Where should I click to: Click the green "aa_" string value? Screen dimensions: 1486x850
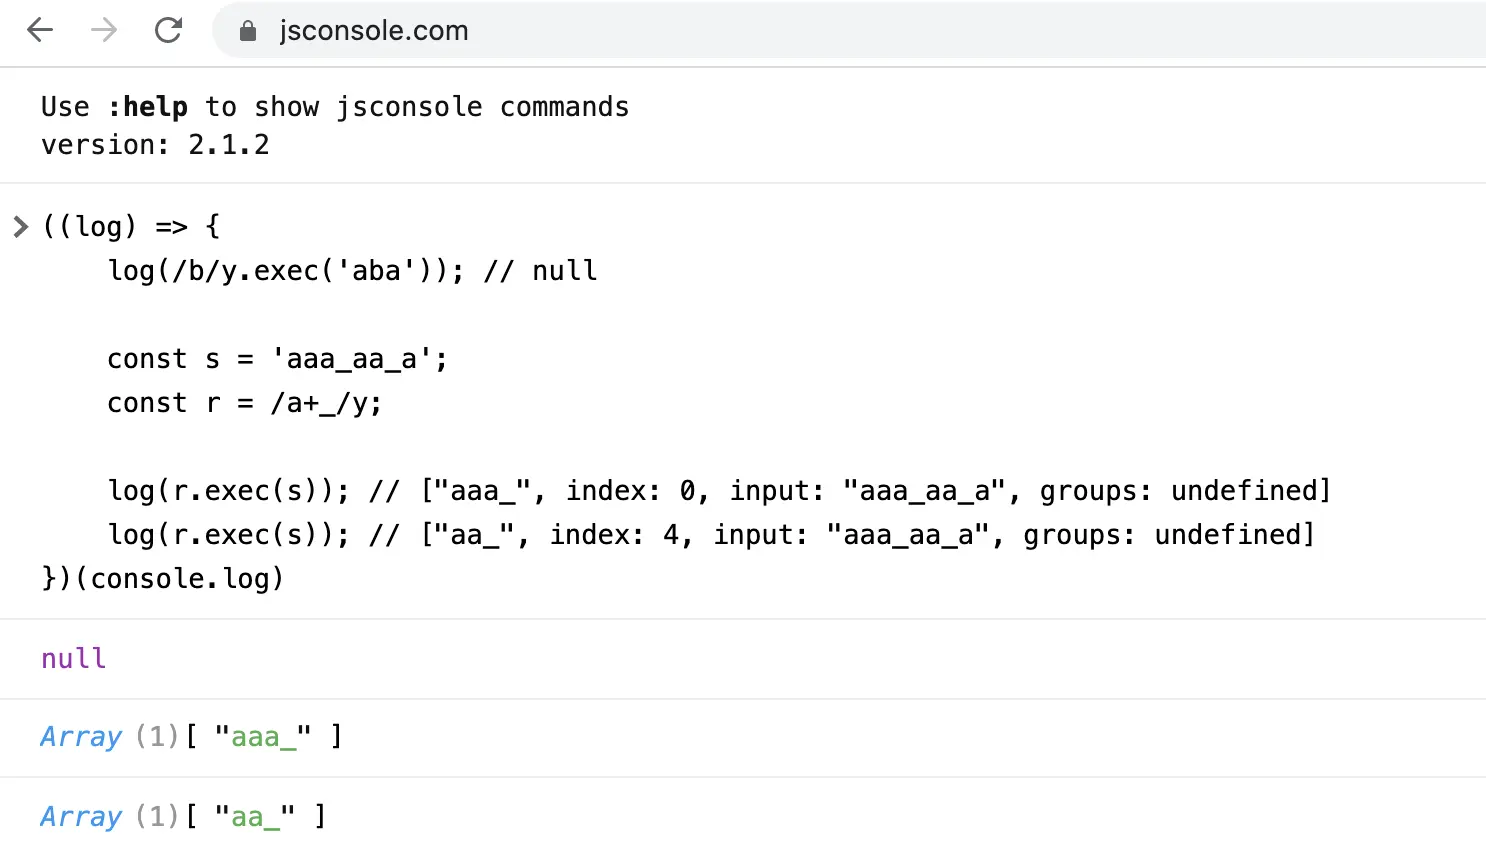255,817
